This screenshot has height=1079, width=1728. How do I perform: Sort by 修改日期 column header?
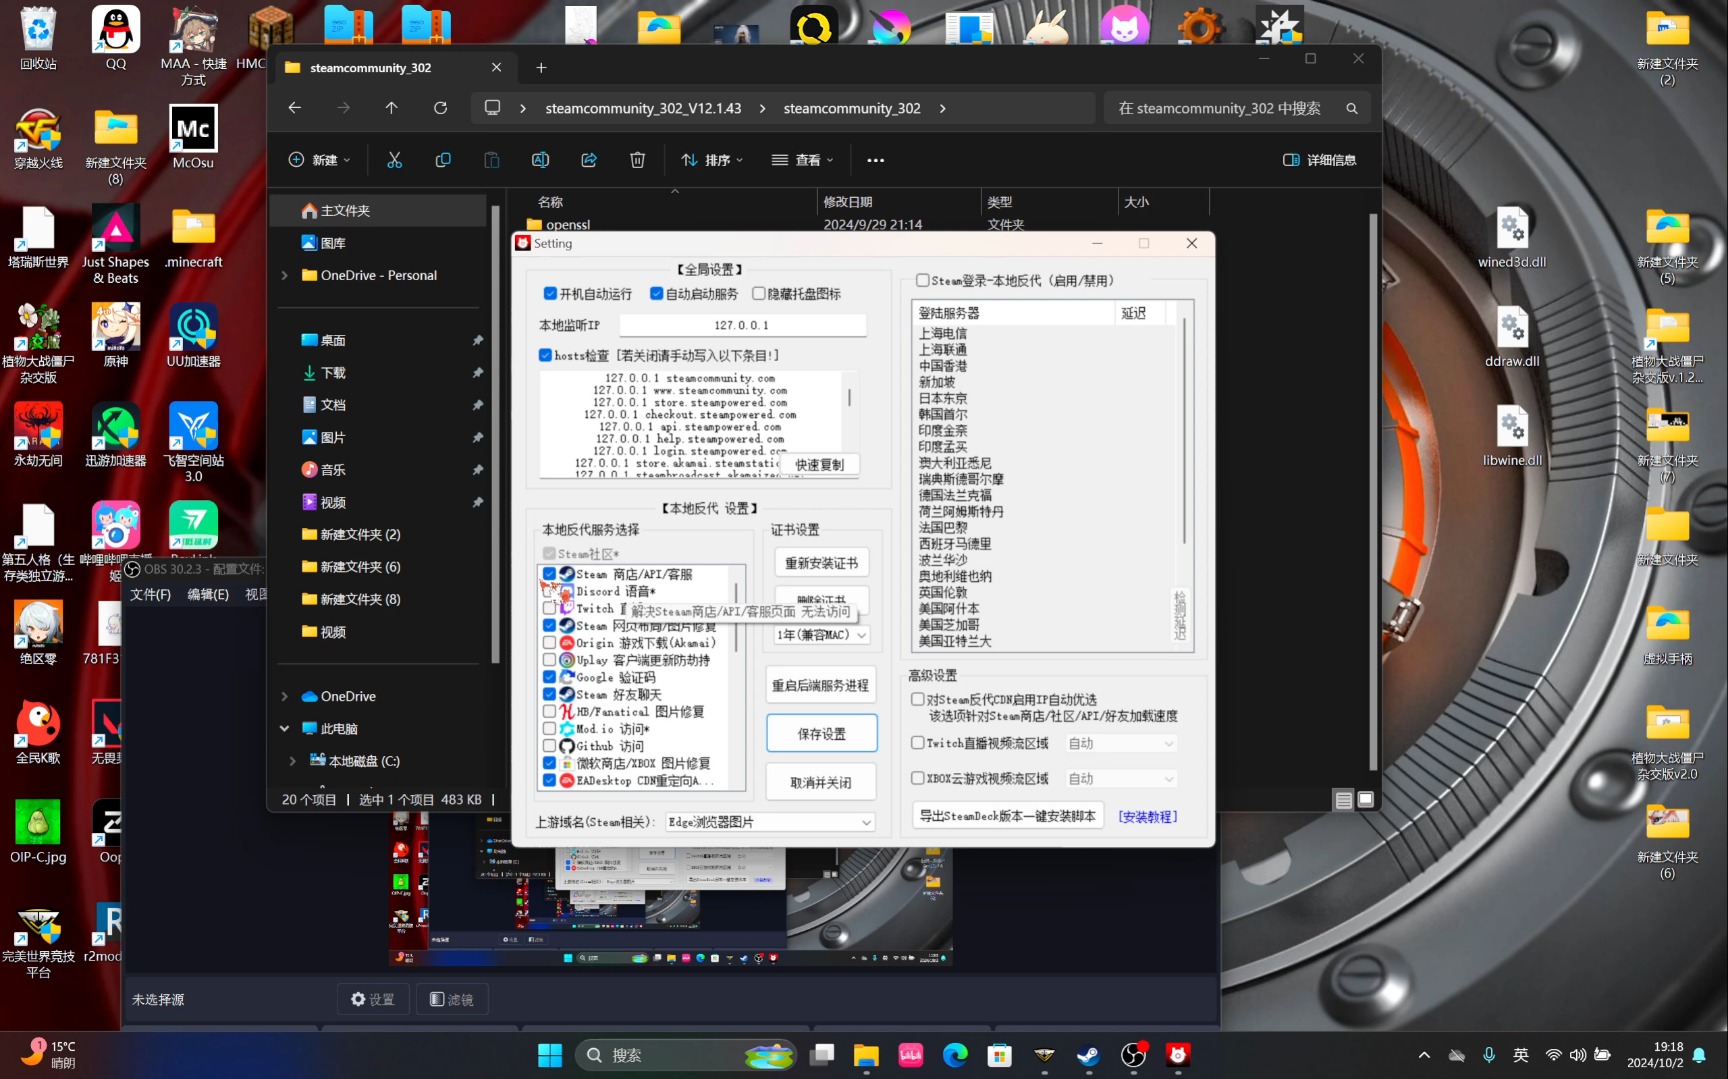[x=848, y=202]
